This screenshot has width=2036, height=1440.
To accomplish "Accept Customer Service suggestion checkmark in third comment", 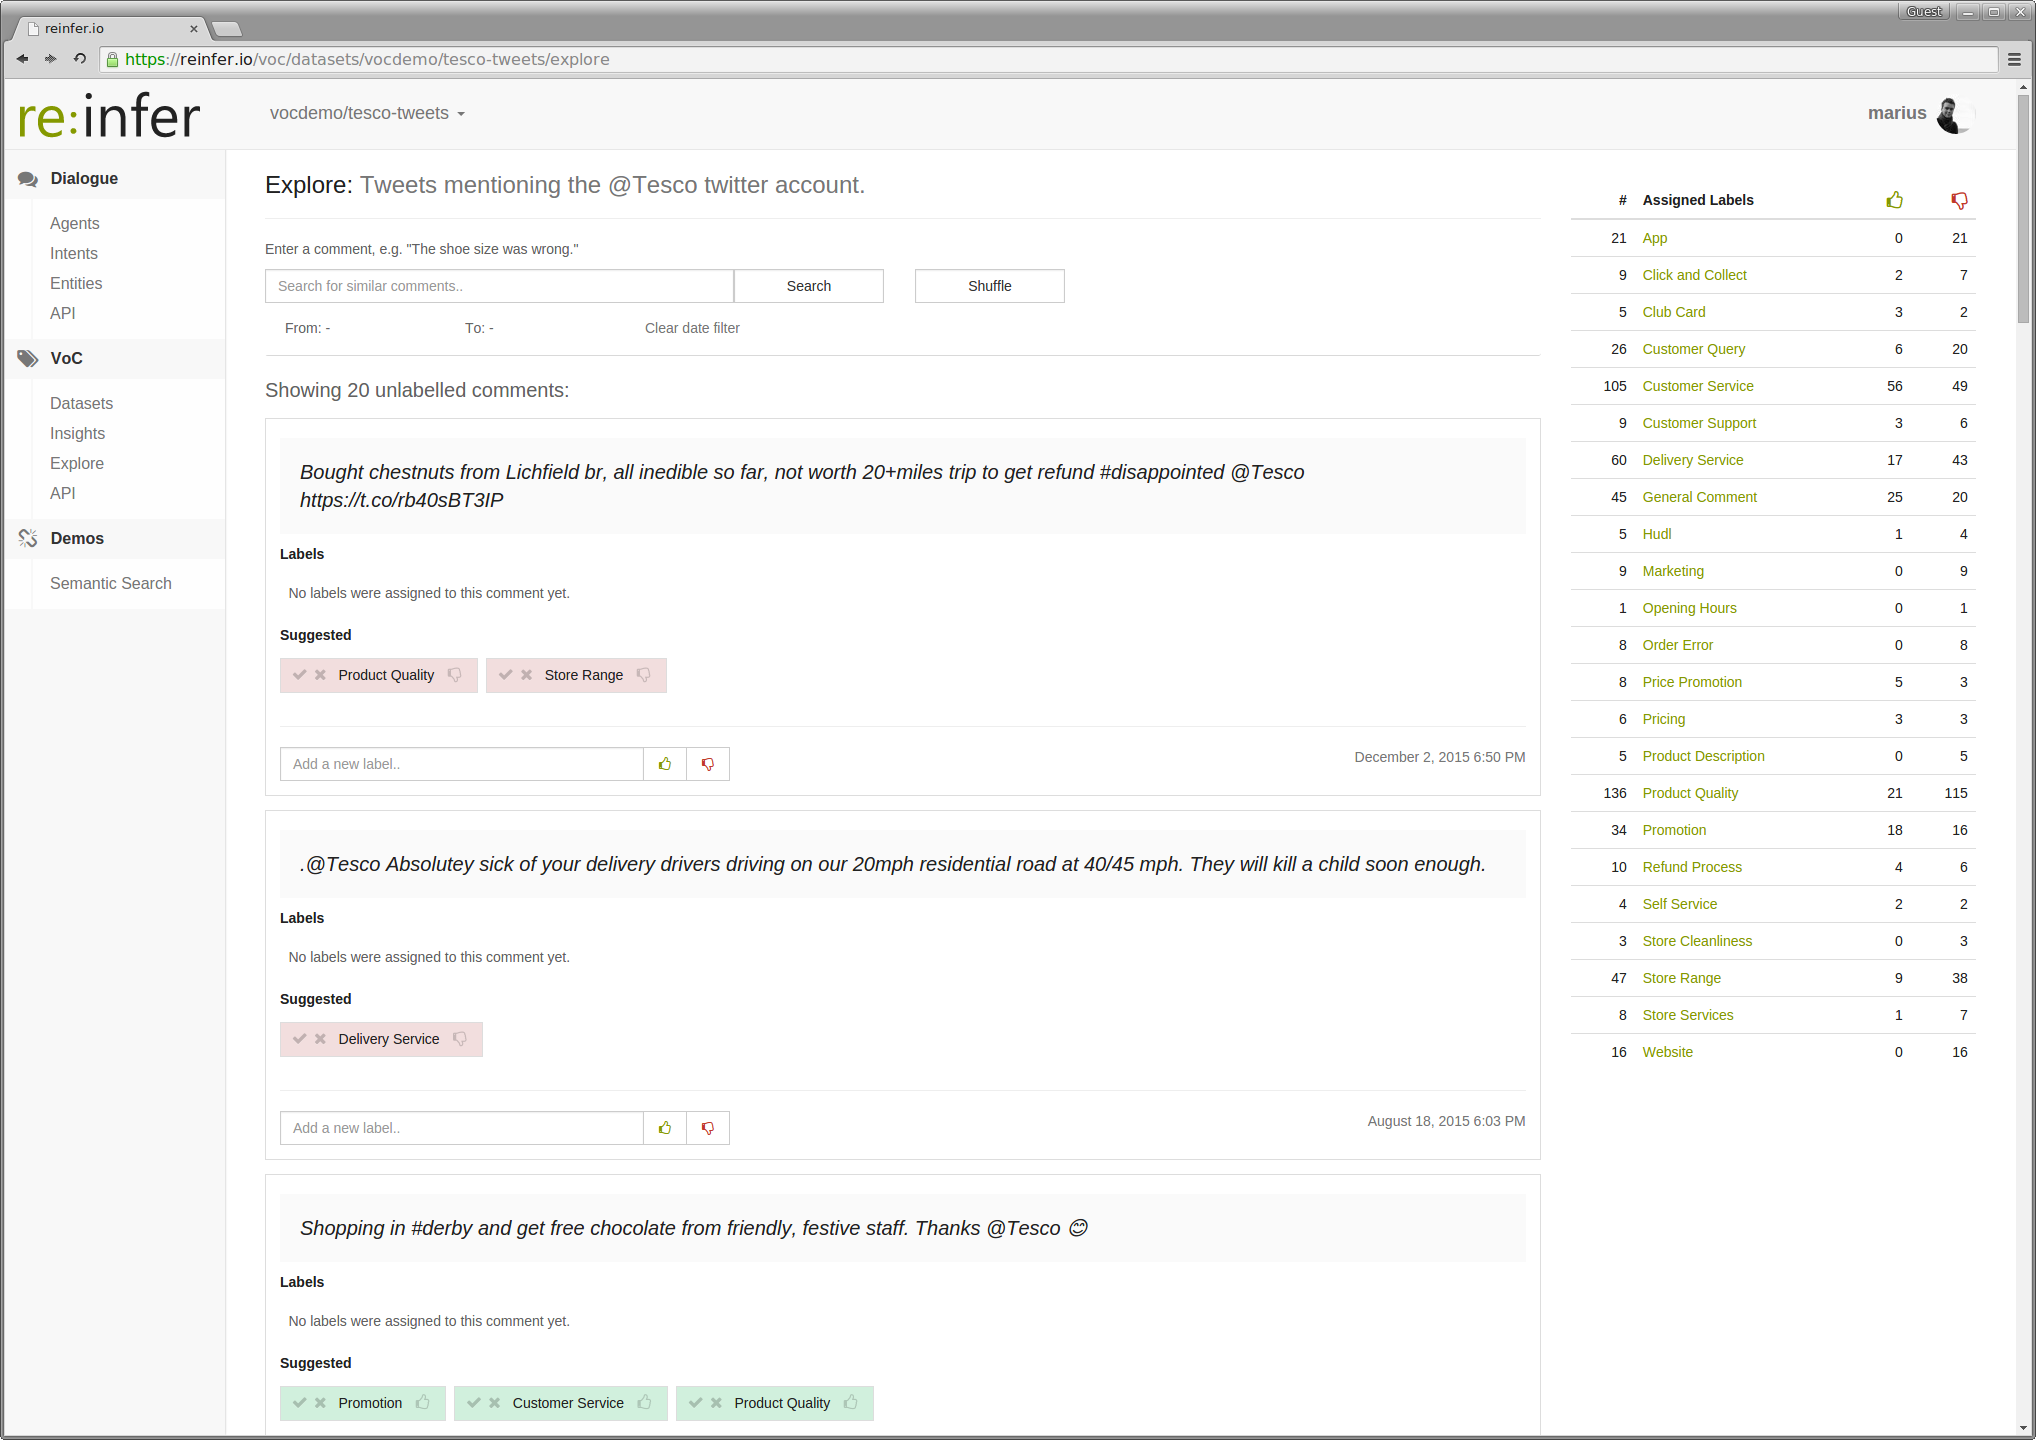I will [x=474, y=1403].
